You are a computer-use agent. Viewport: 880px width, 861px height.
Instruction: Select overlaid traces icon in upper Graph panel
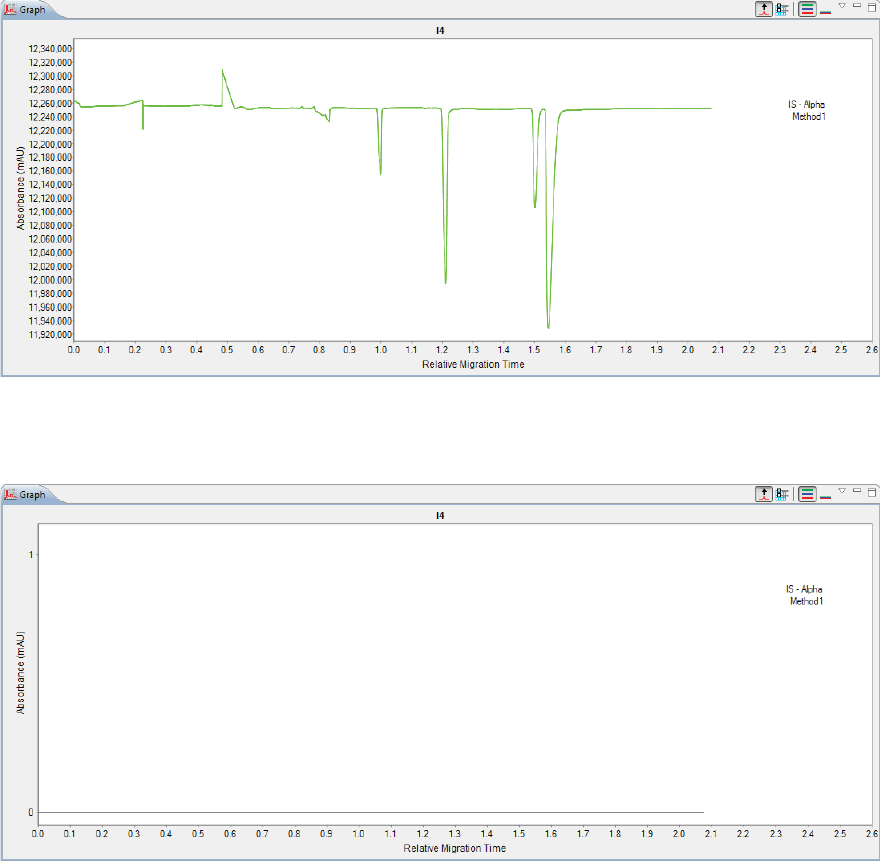[x=826, y=11]
